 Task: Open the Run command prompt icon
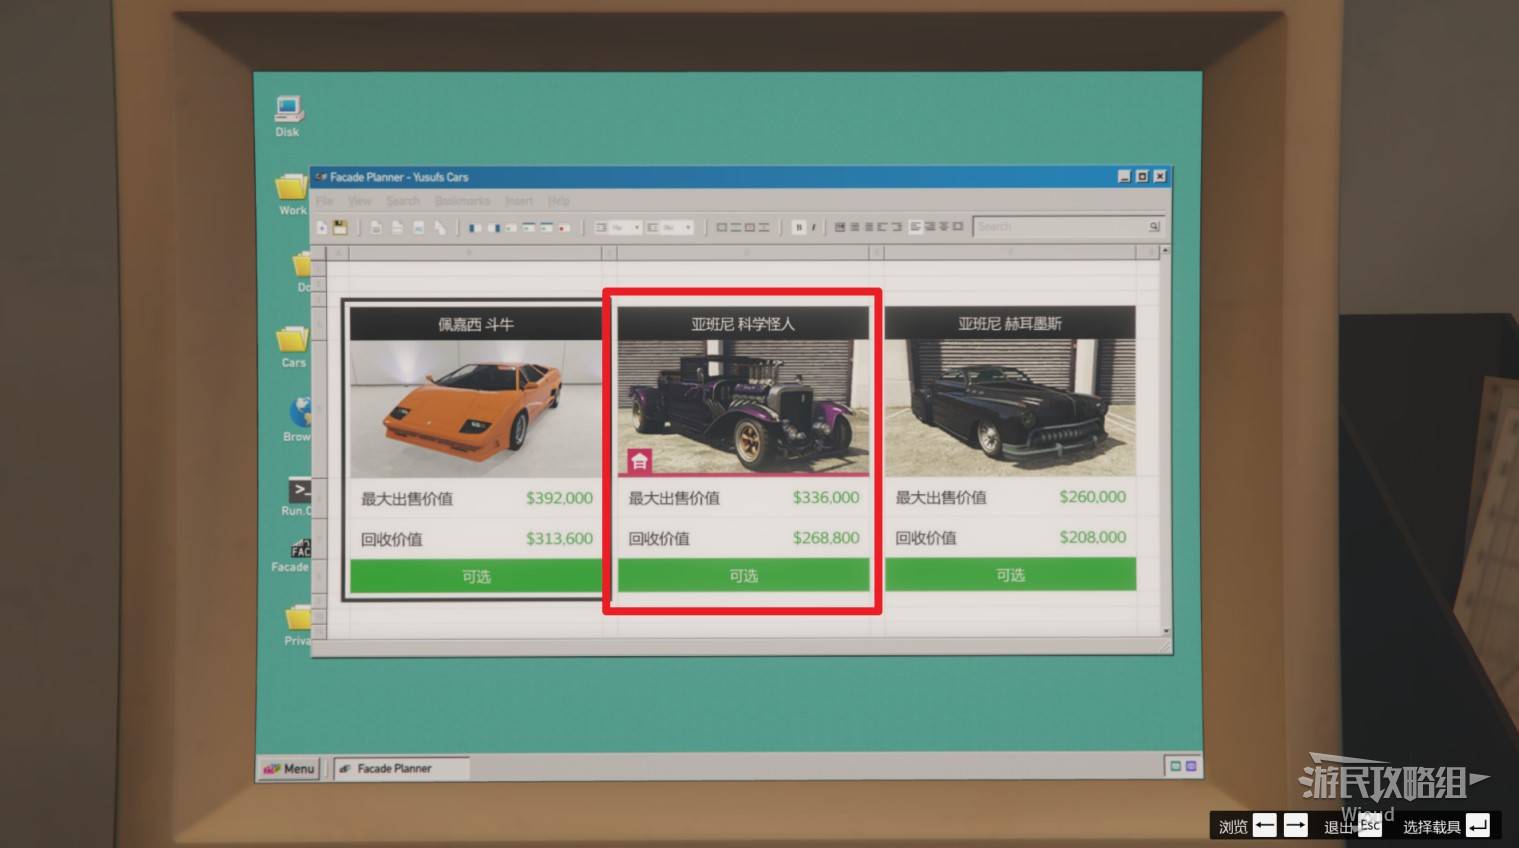click(297, 496)
